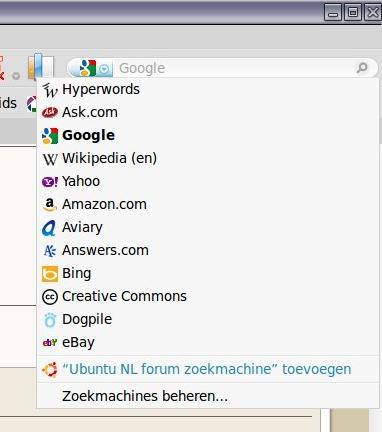
Task: Add the Ubuntu NL forum zoekmachine
Action: tap(208, 369)
